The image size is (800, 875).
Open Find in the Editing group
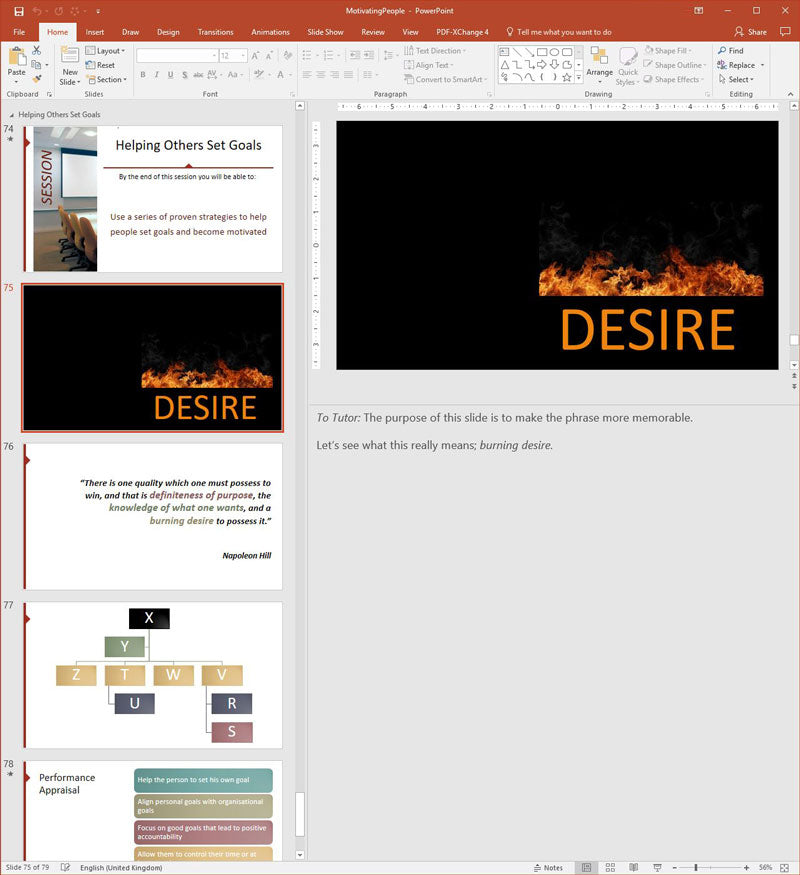click(x=731, y=51)
